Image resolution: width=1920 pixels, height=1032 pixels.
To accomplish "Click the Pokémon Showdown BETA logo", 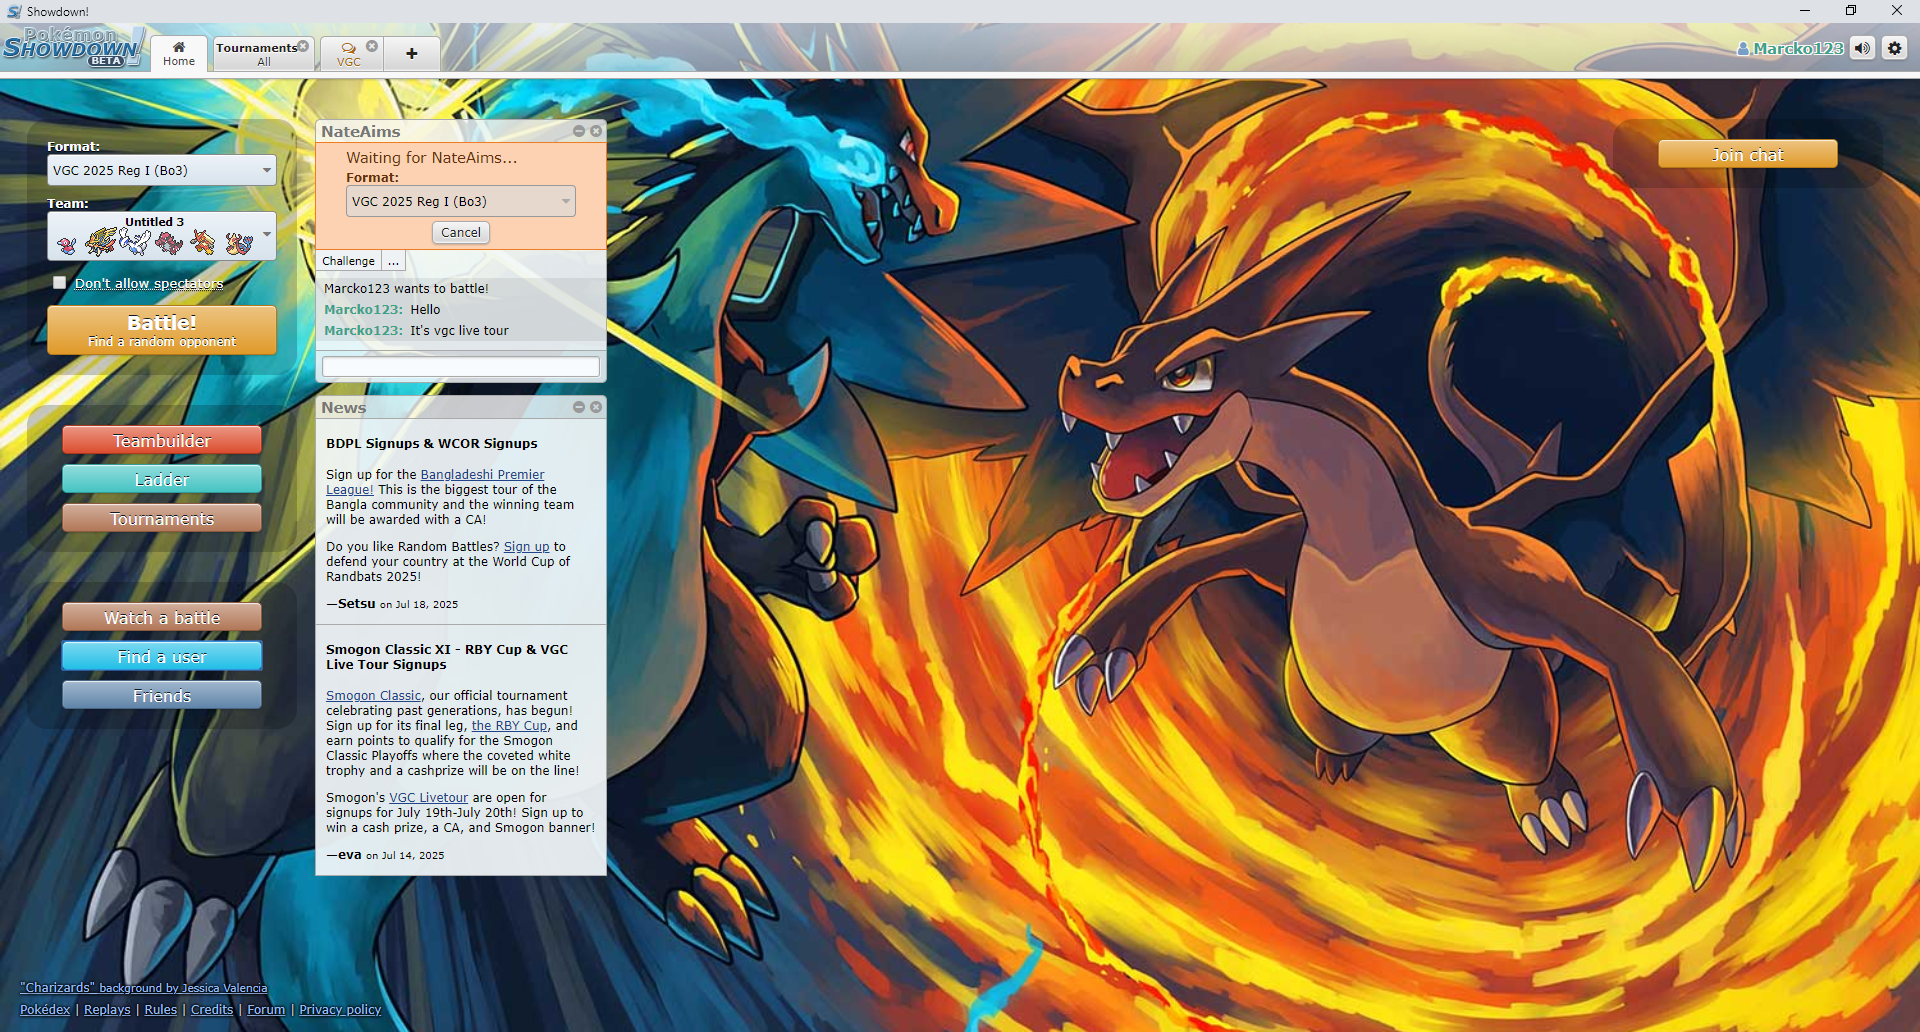I will [72, 47].
